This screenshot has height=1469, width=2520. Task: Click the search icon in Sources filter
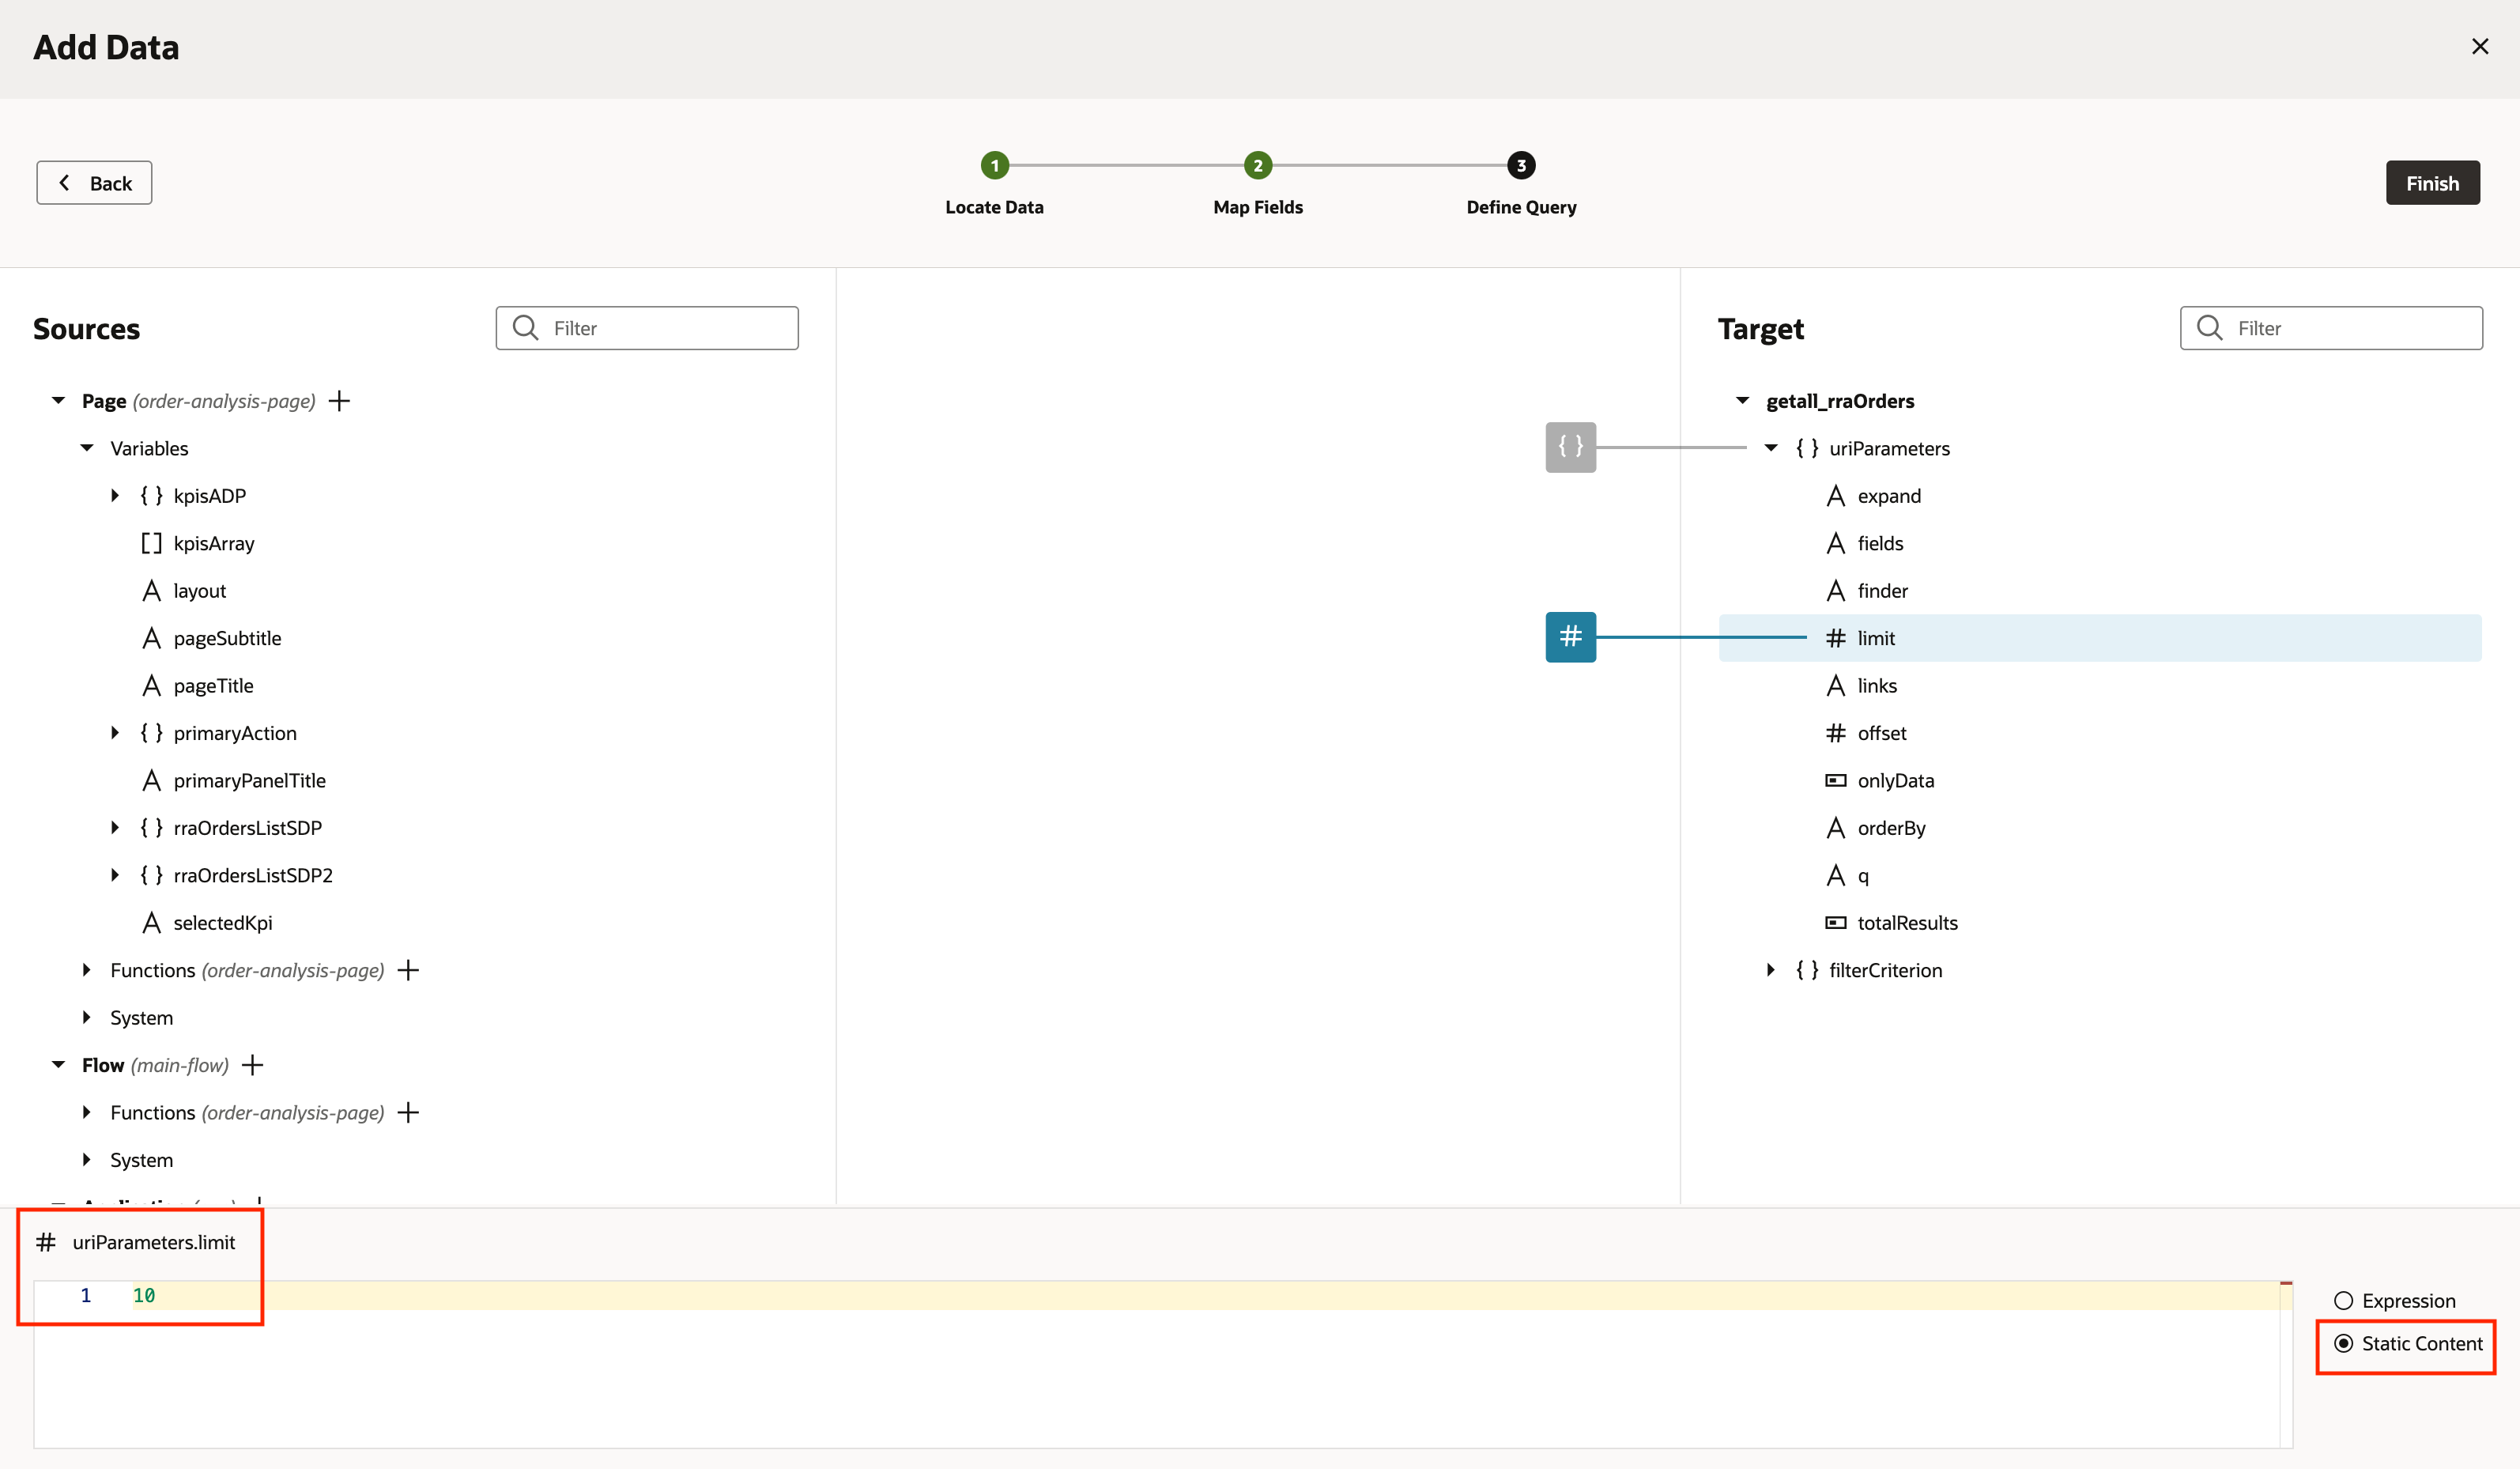[x=526, y=327]
